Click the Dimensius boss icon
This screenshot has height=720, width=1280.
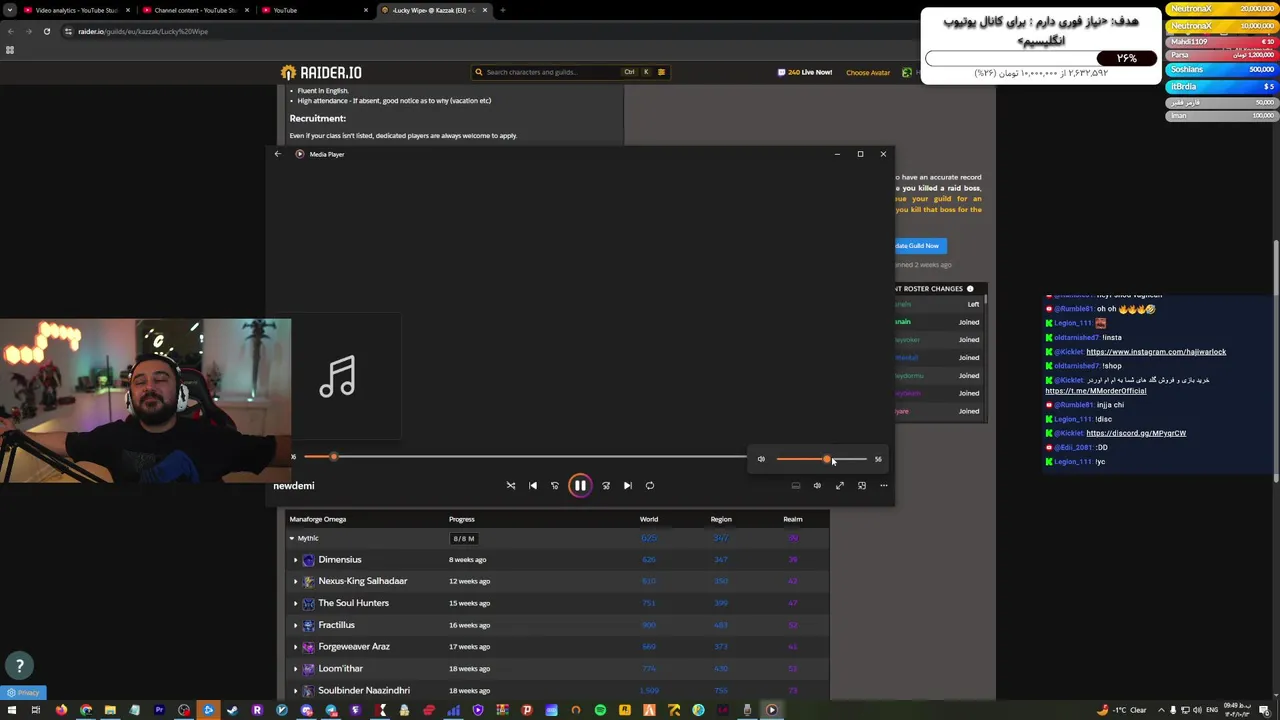(308, 560)
